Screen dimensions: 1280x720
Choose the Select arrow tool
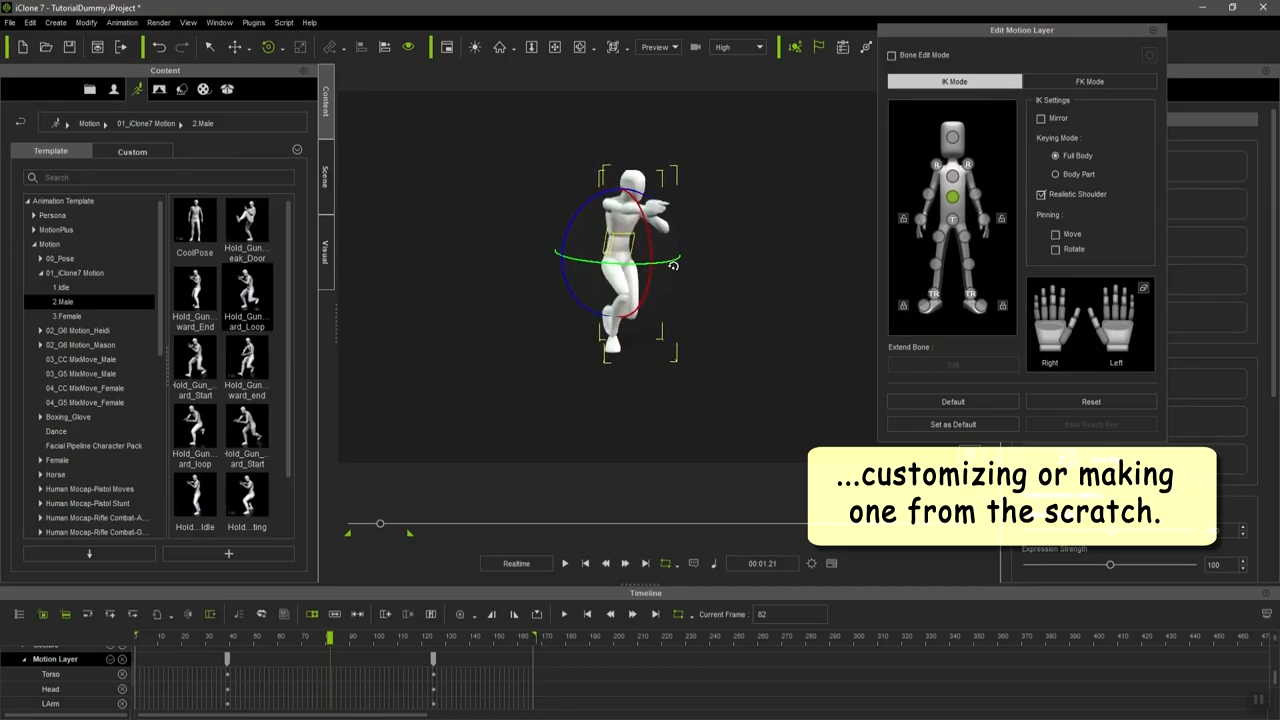[x=210, y=47]
